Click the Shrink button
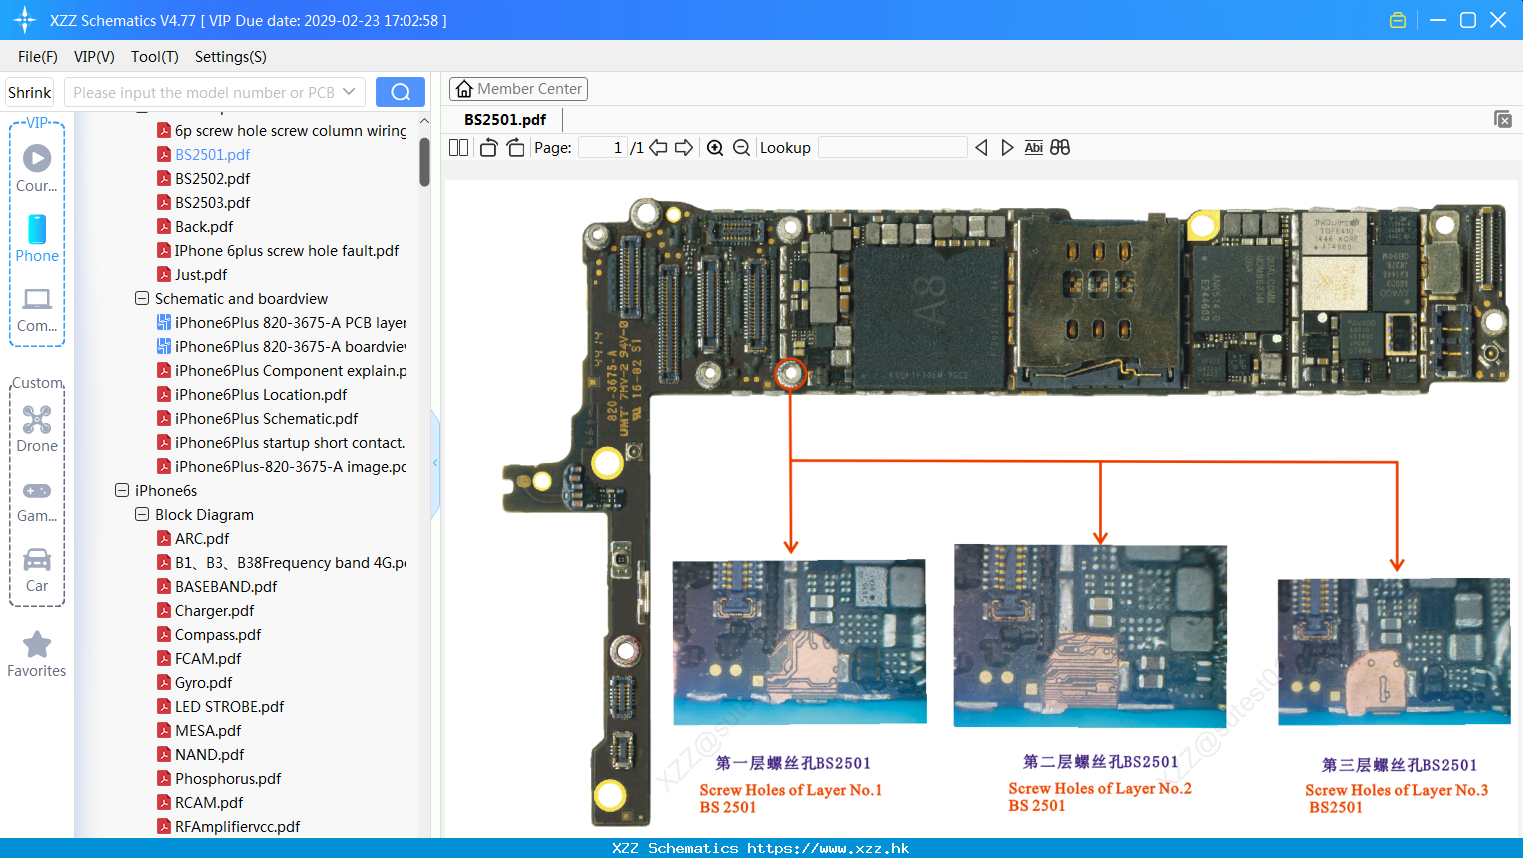This screenshot has width=1523, height=858. pos(30,92)
